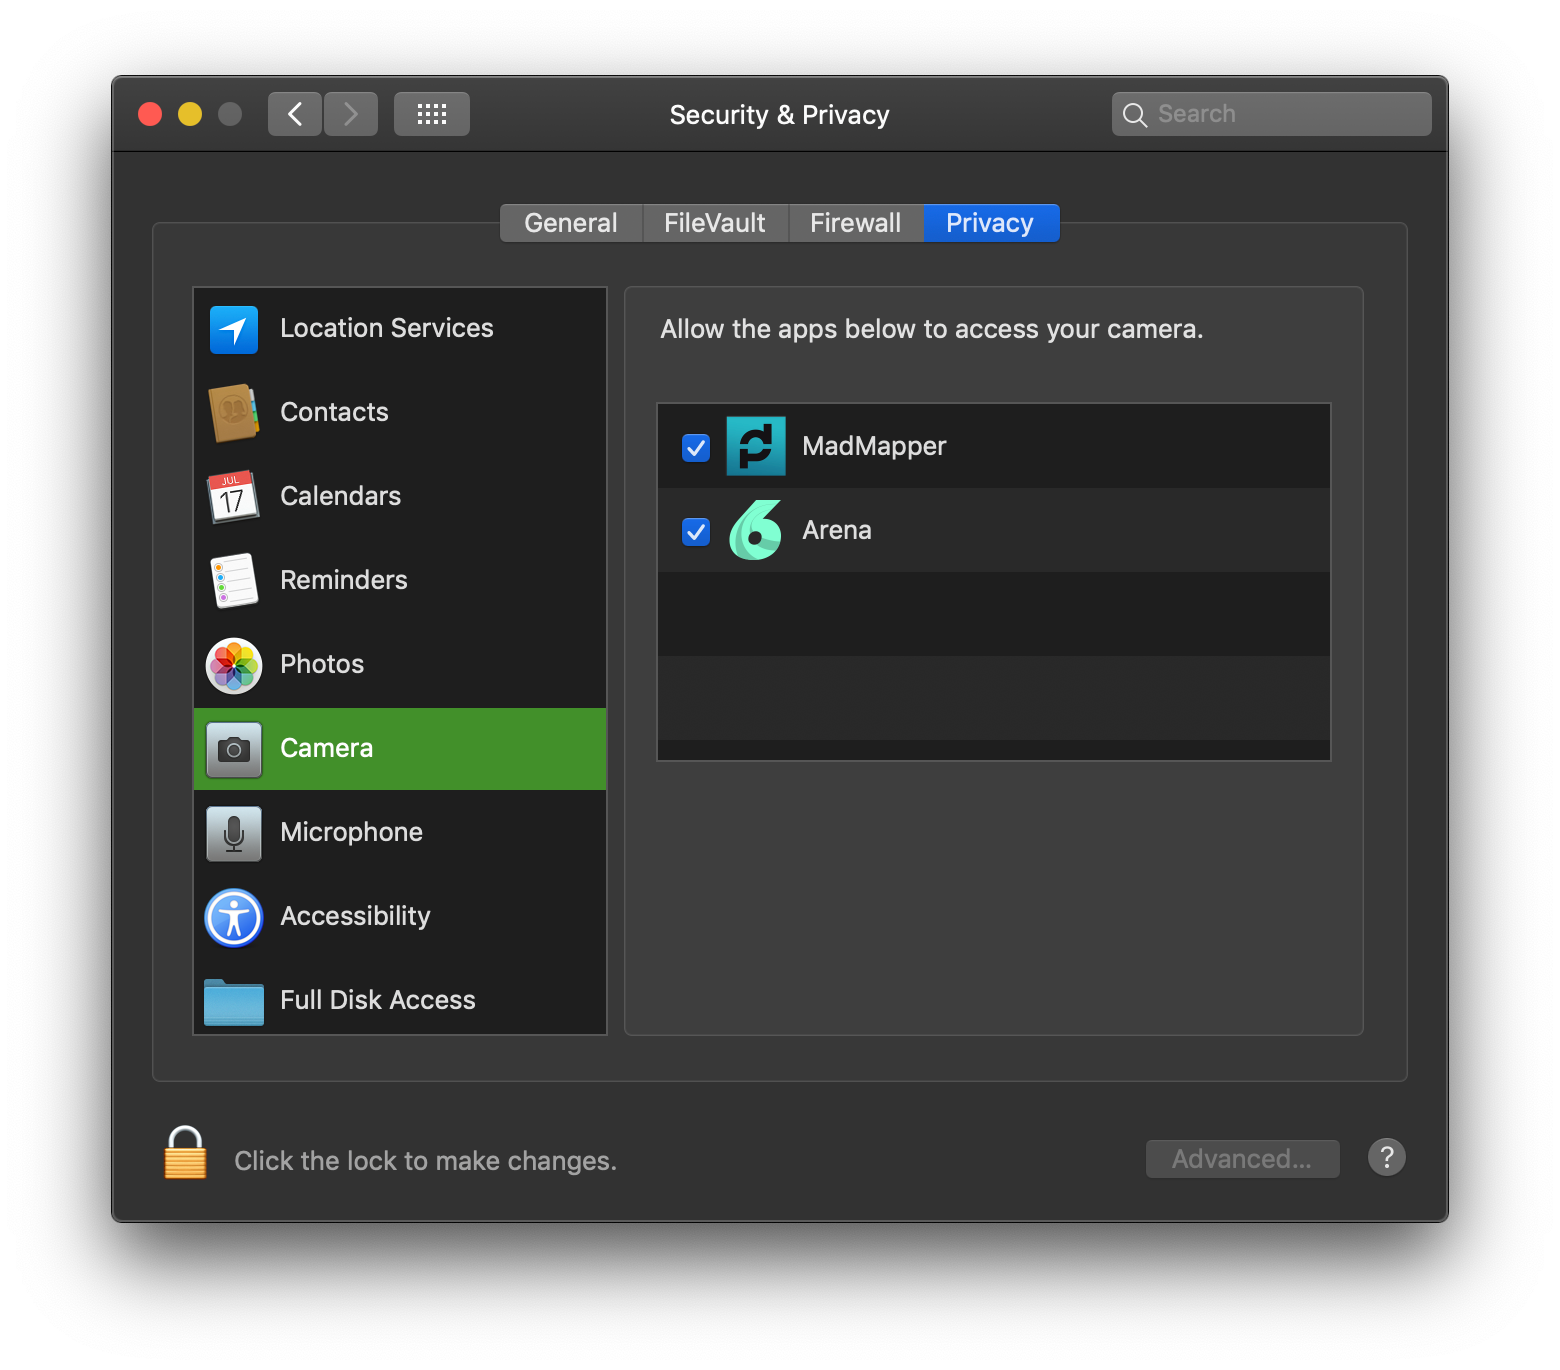
Task: Choose the Calendars icon in the sidebar
Action: point(234,496)
